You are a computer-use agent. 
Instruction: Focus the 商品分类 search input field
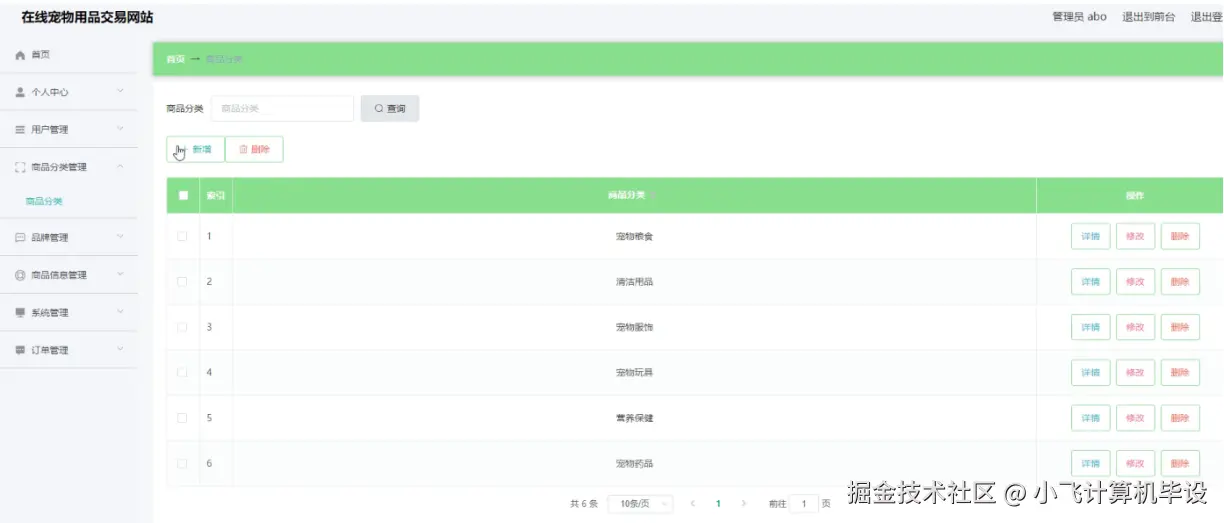(282, 108)
